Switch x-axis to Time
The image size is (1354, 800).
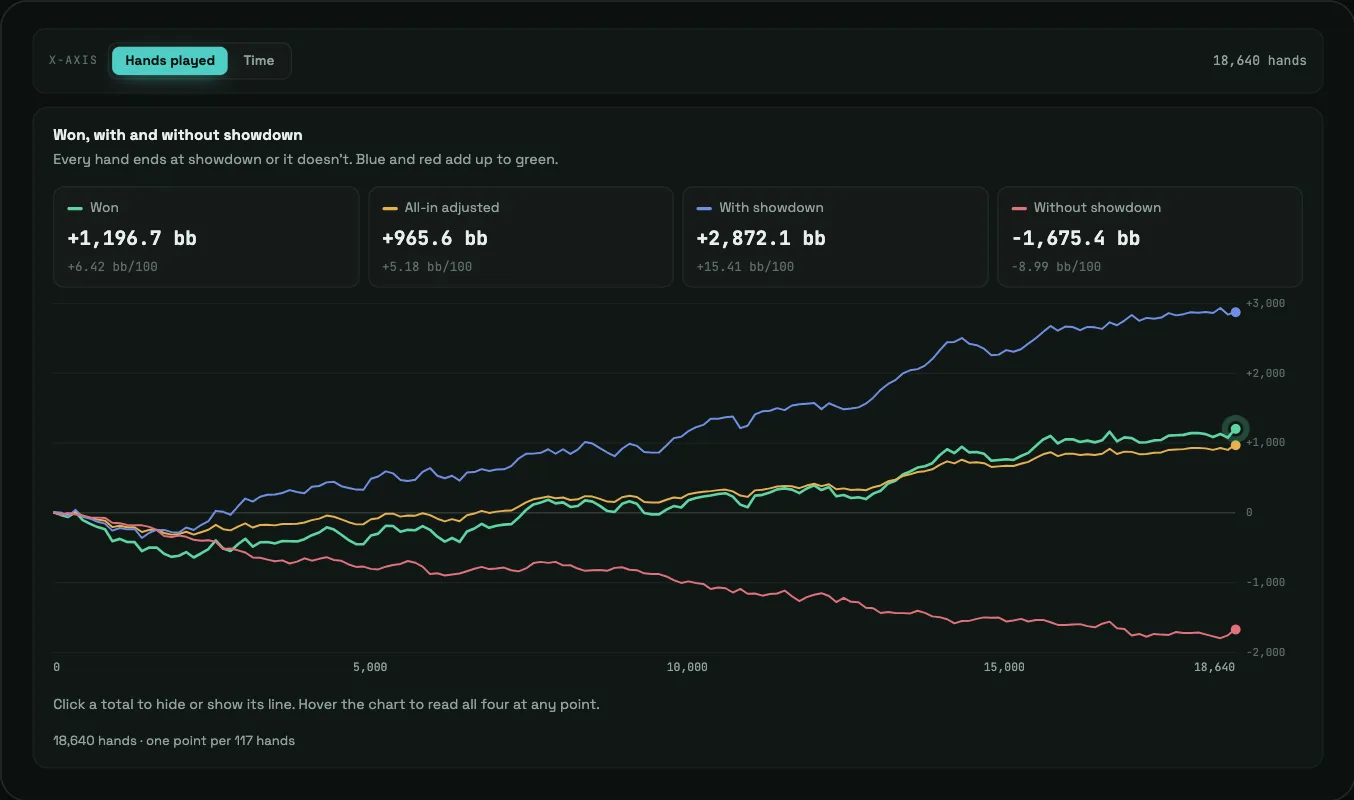(x=259, y=61)
